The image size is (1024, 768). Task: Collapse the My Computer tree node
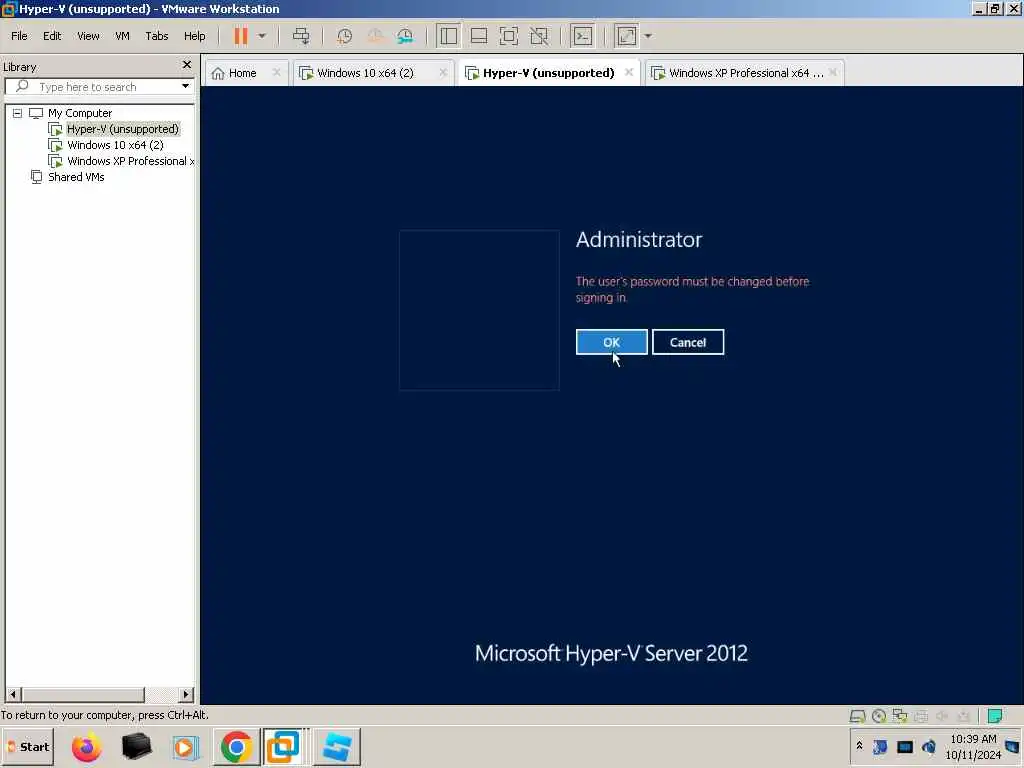(18, 113)
